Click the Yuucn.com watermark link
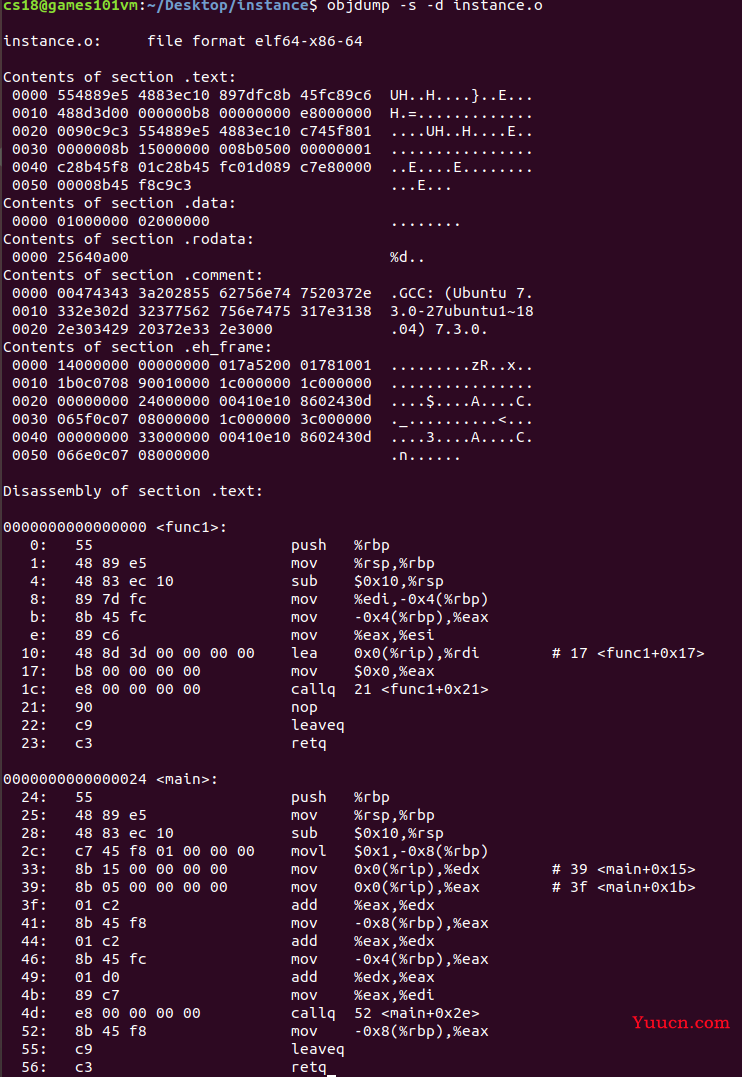 (681, 1022)
